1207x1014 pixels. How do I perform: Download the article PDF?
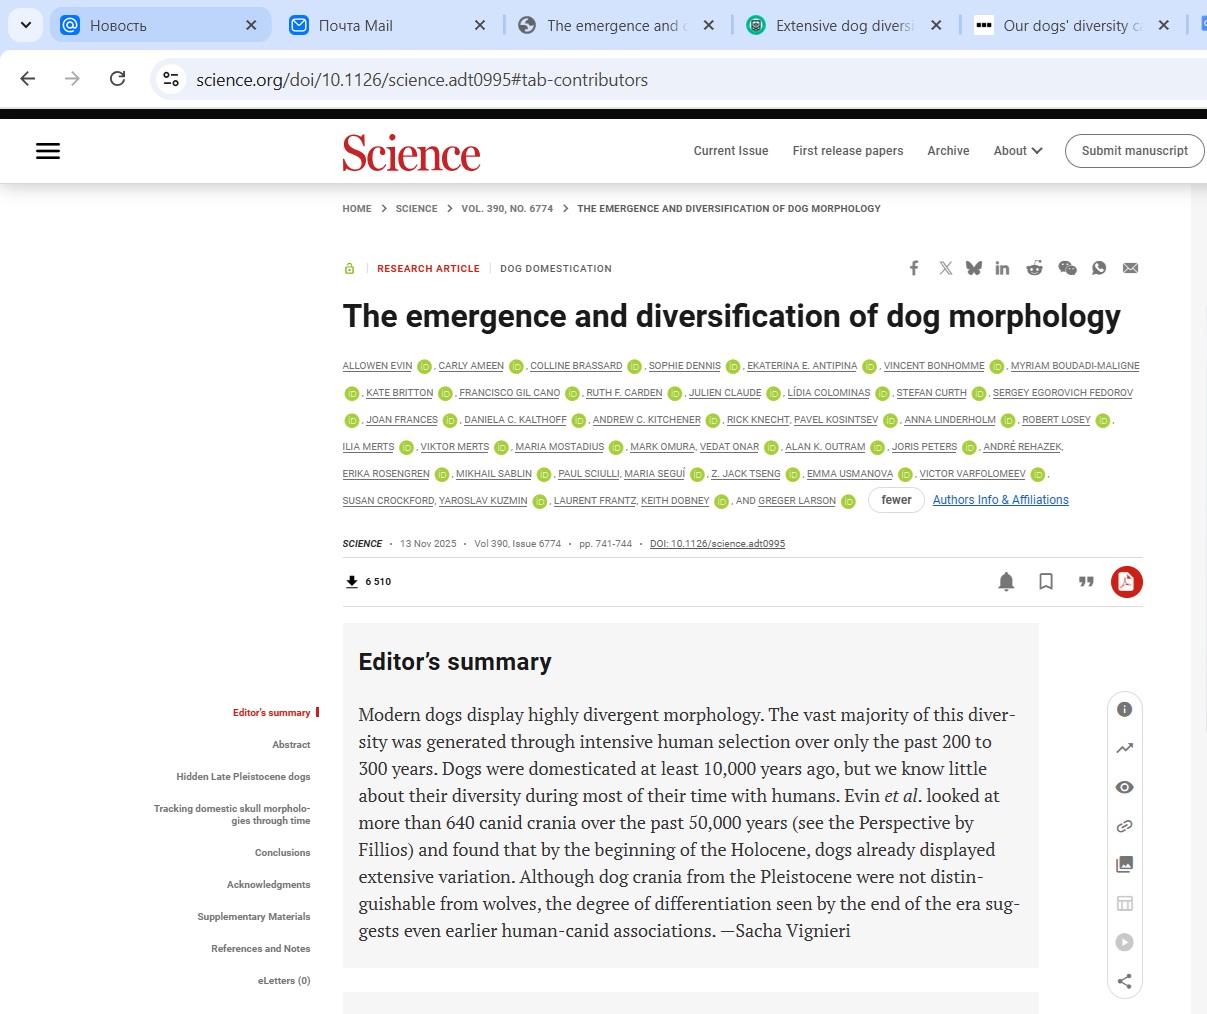click(1126, 582)
